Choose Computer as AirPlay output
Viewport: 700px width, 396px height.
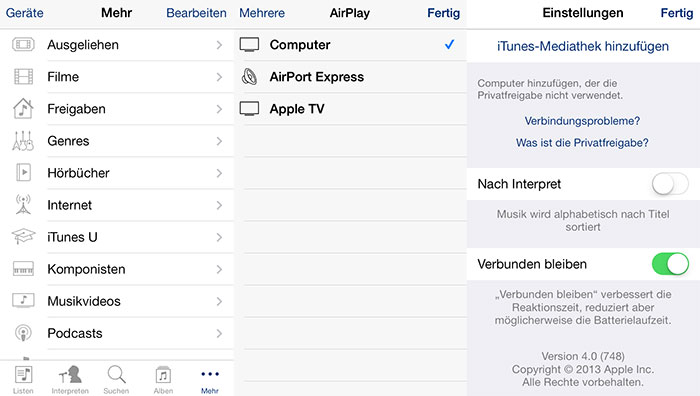350,45
